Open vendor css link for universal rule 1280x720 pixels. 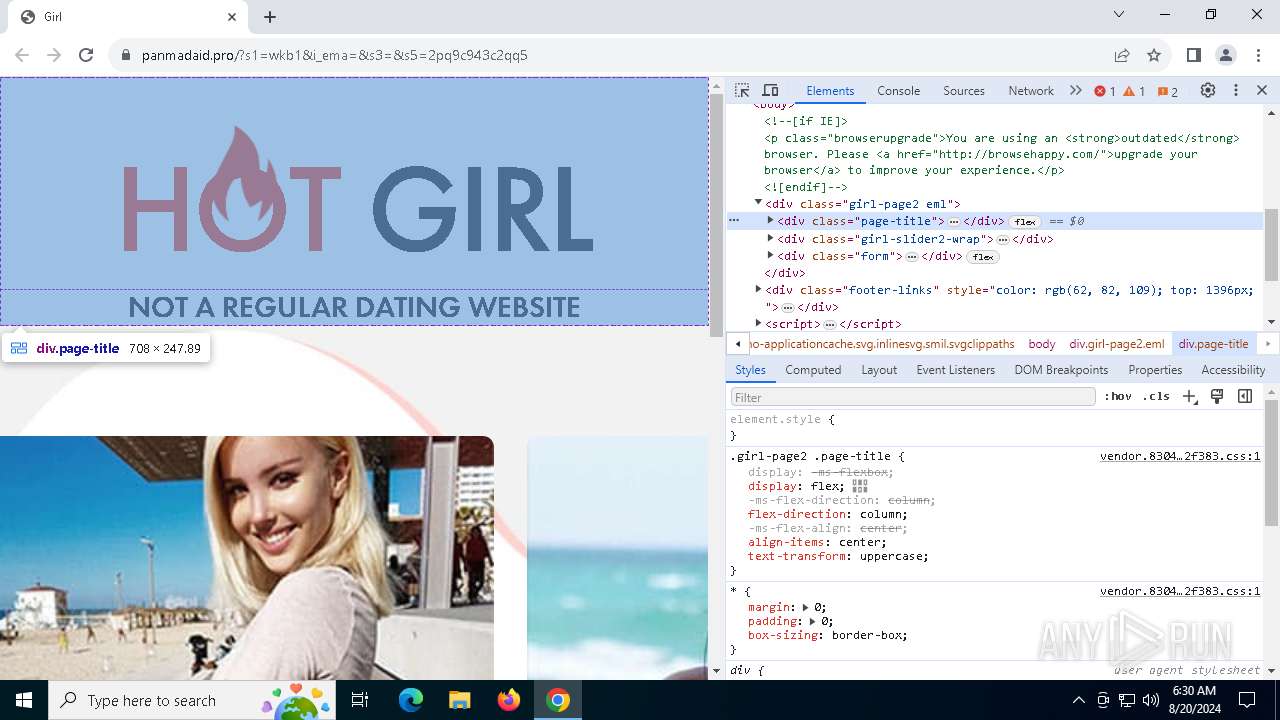pos(1180,591)
